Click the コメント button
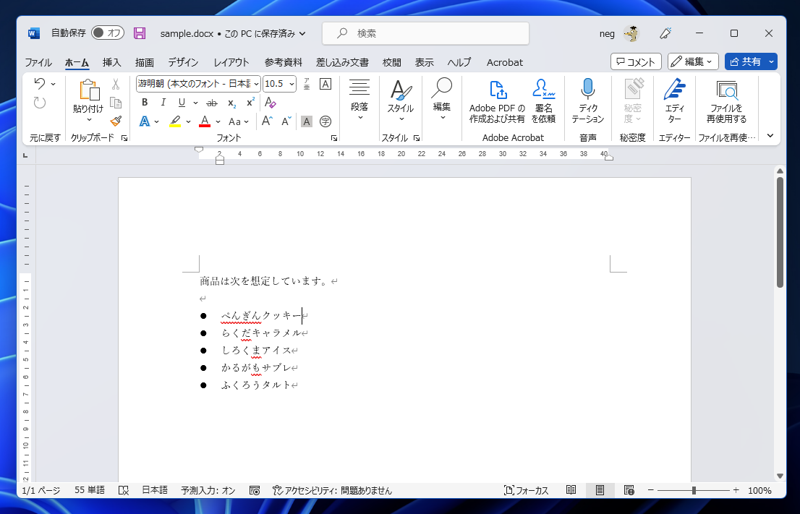Image resolution: width=800 pixels, height=514 pixels. tap(636, 62)
